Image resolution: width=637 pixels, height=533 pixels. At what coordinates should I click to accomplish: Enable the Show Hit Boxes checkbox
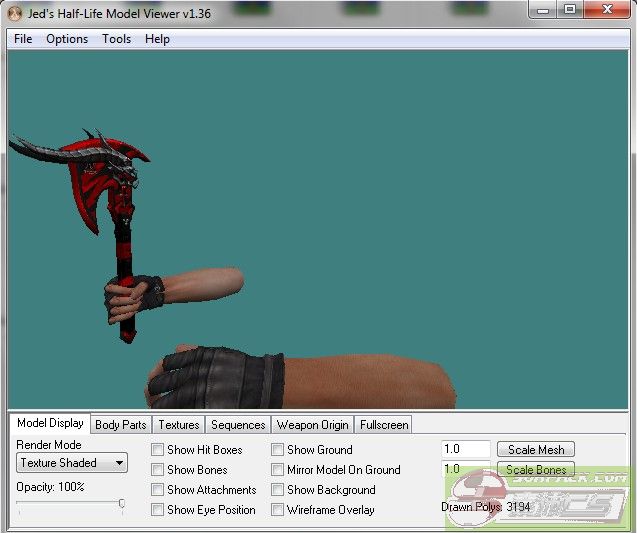click(158, 450)
